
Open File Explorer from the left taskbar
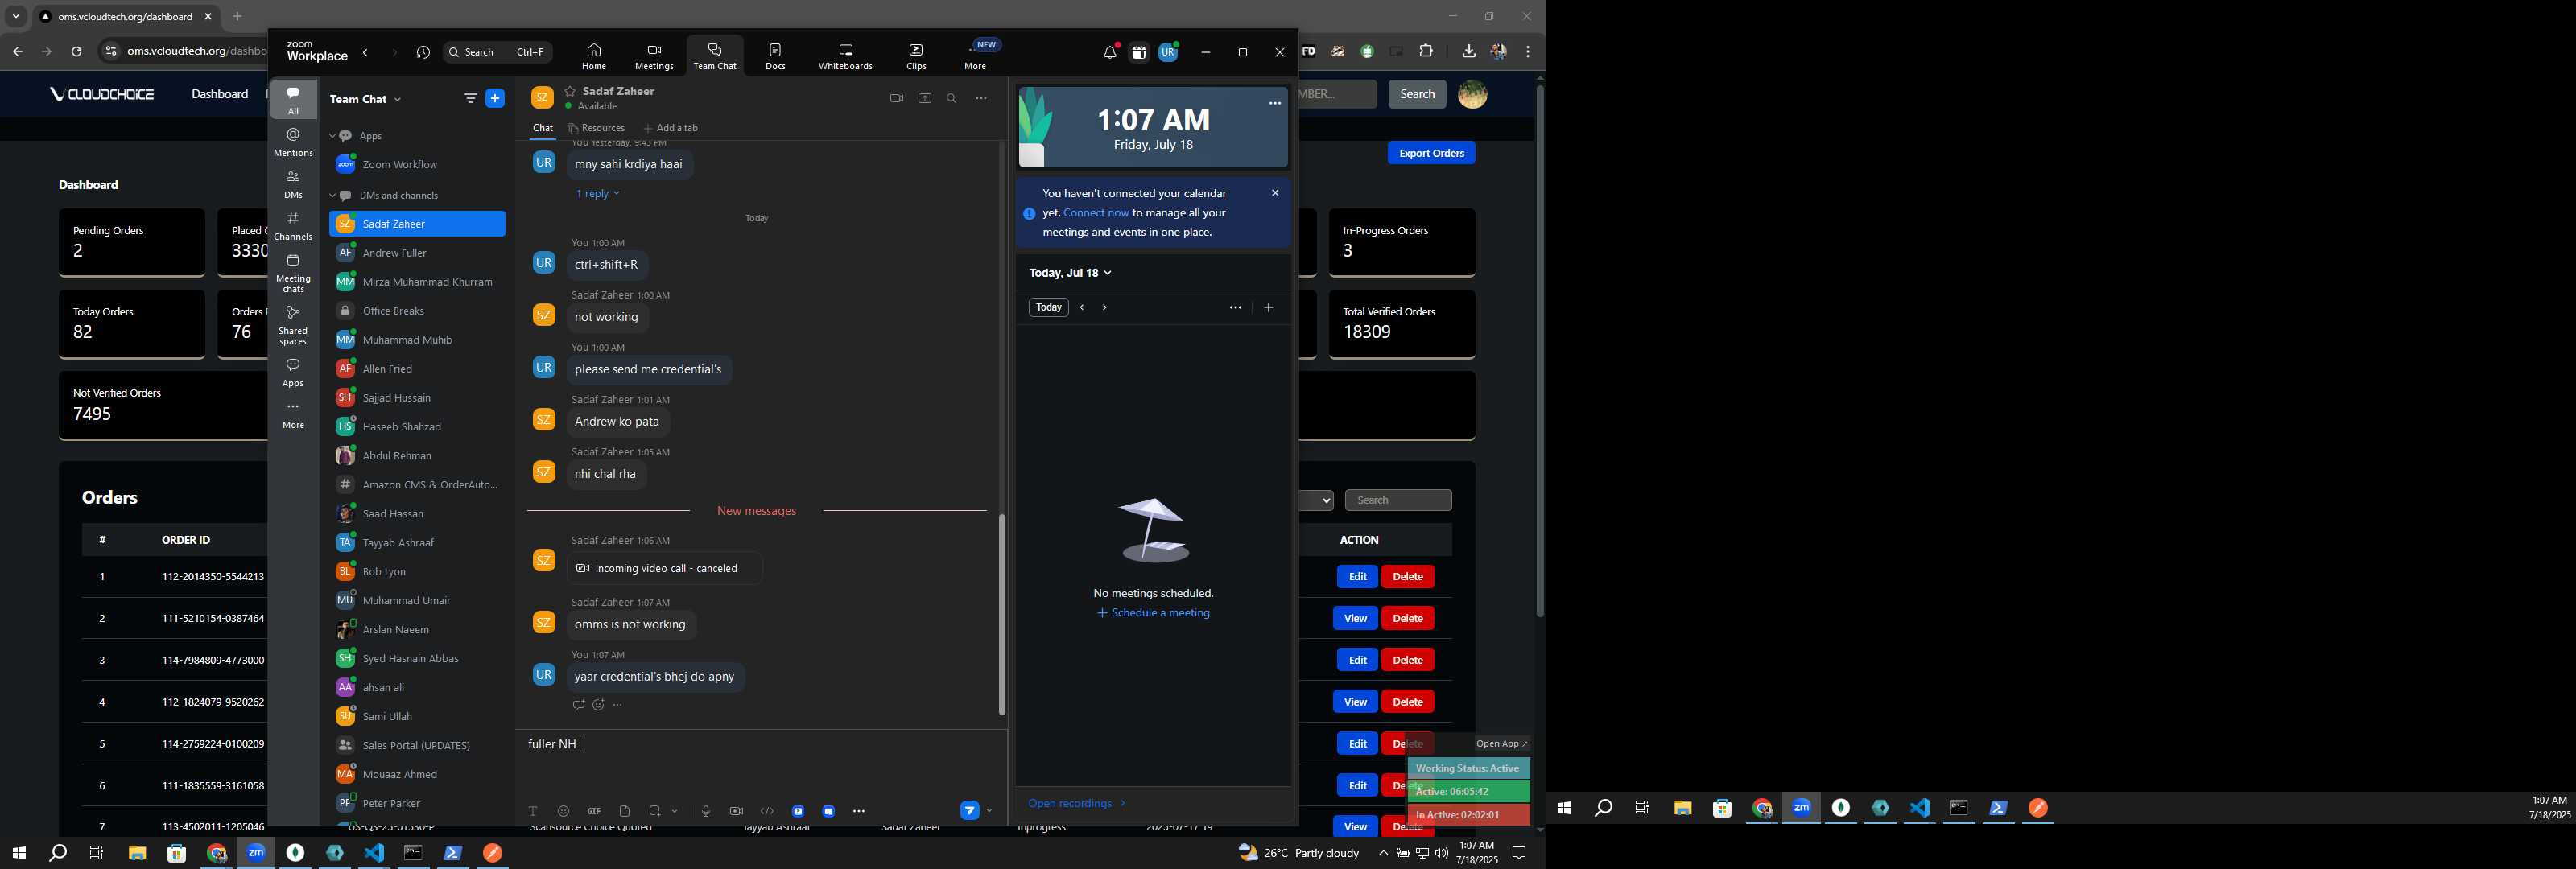137,853
